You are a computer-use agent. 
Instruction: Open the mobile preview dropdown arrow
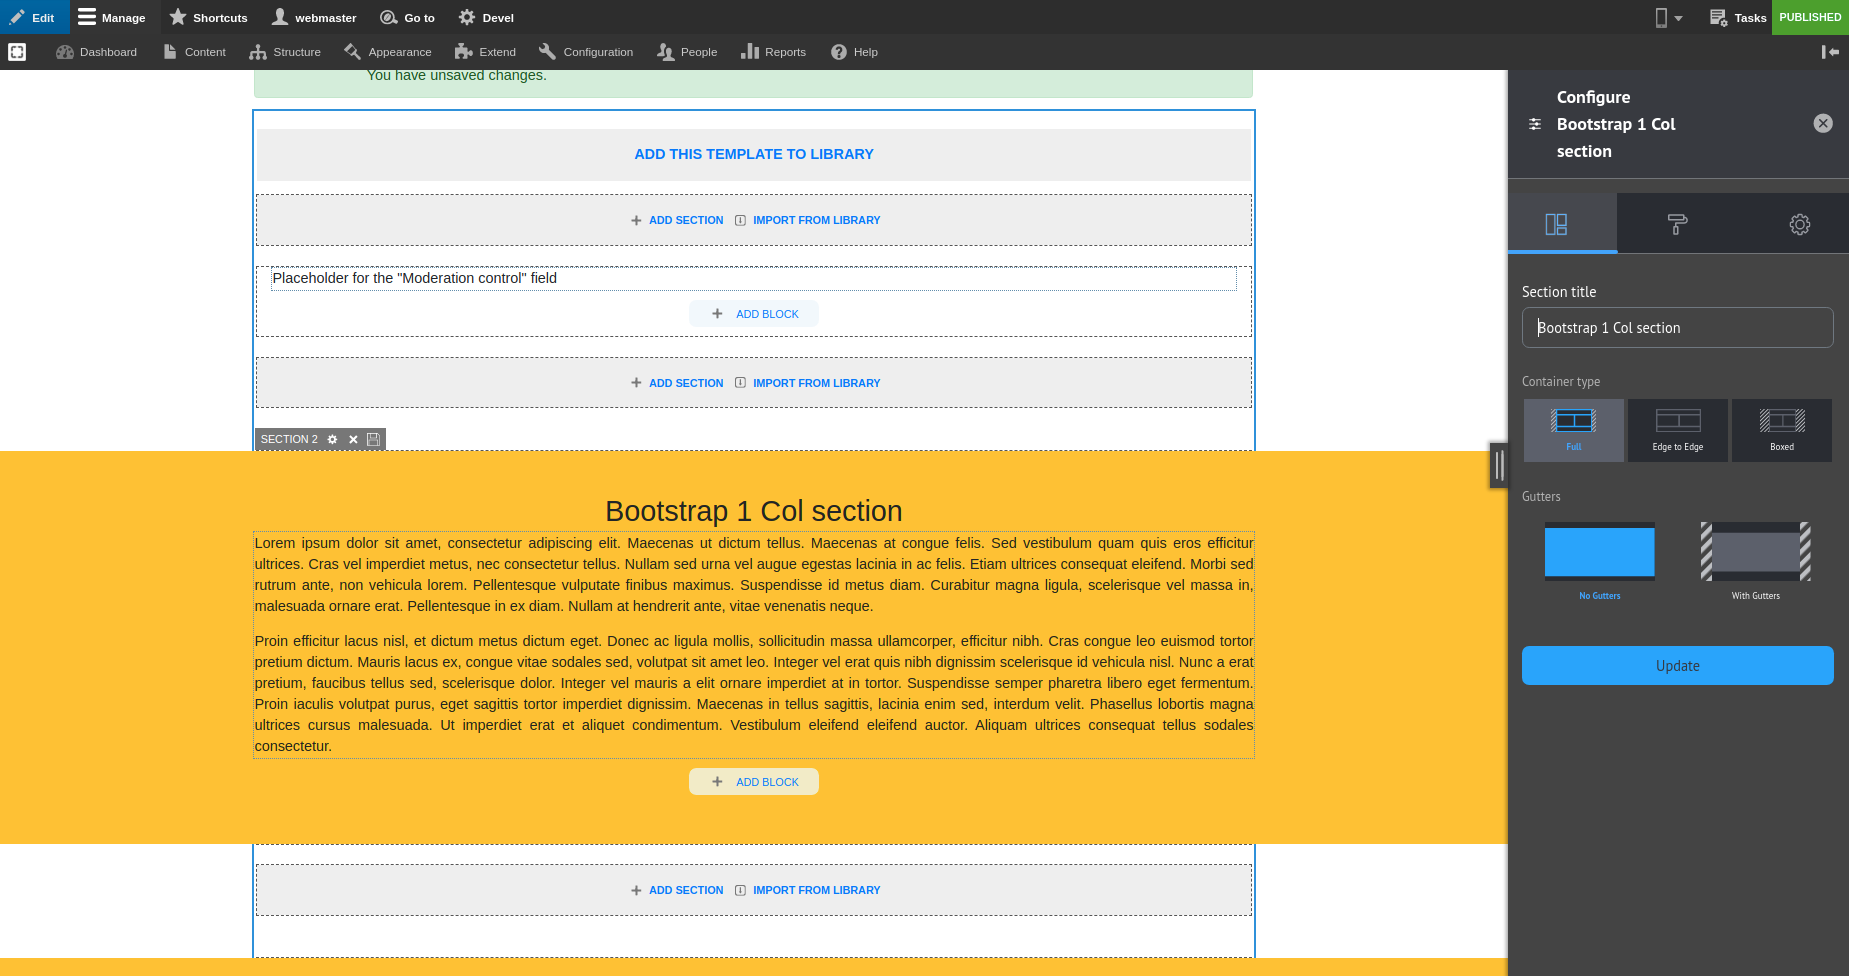(1679, 17)
